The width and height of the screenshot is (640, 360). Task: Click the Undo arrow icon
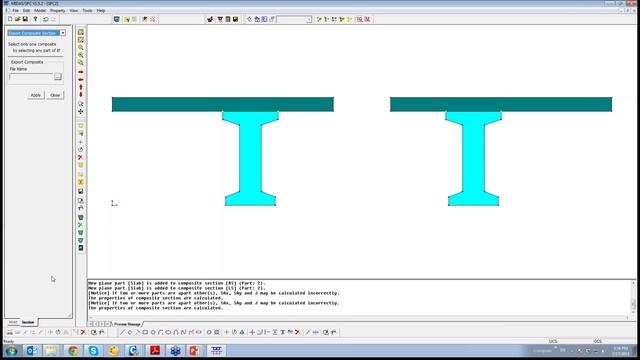tap(45, 19)
